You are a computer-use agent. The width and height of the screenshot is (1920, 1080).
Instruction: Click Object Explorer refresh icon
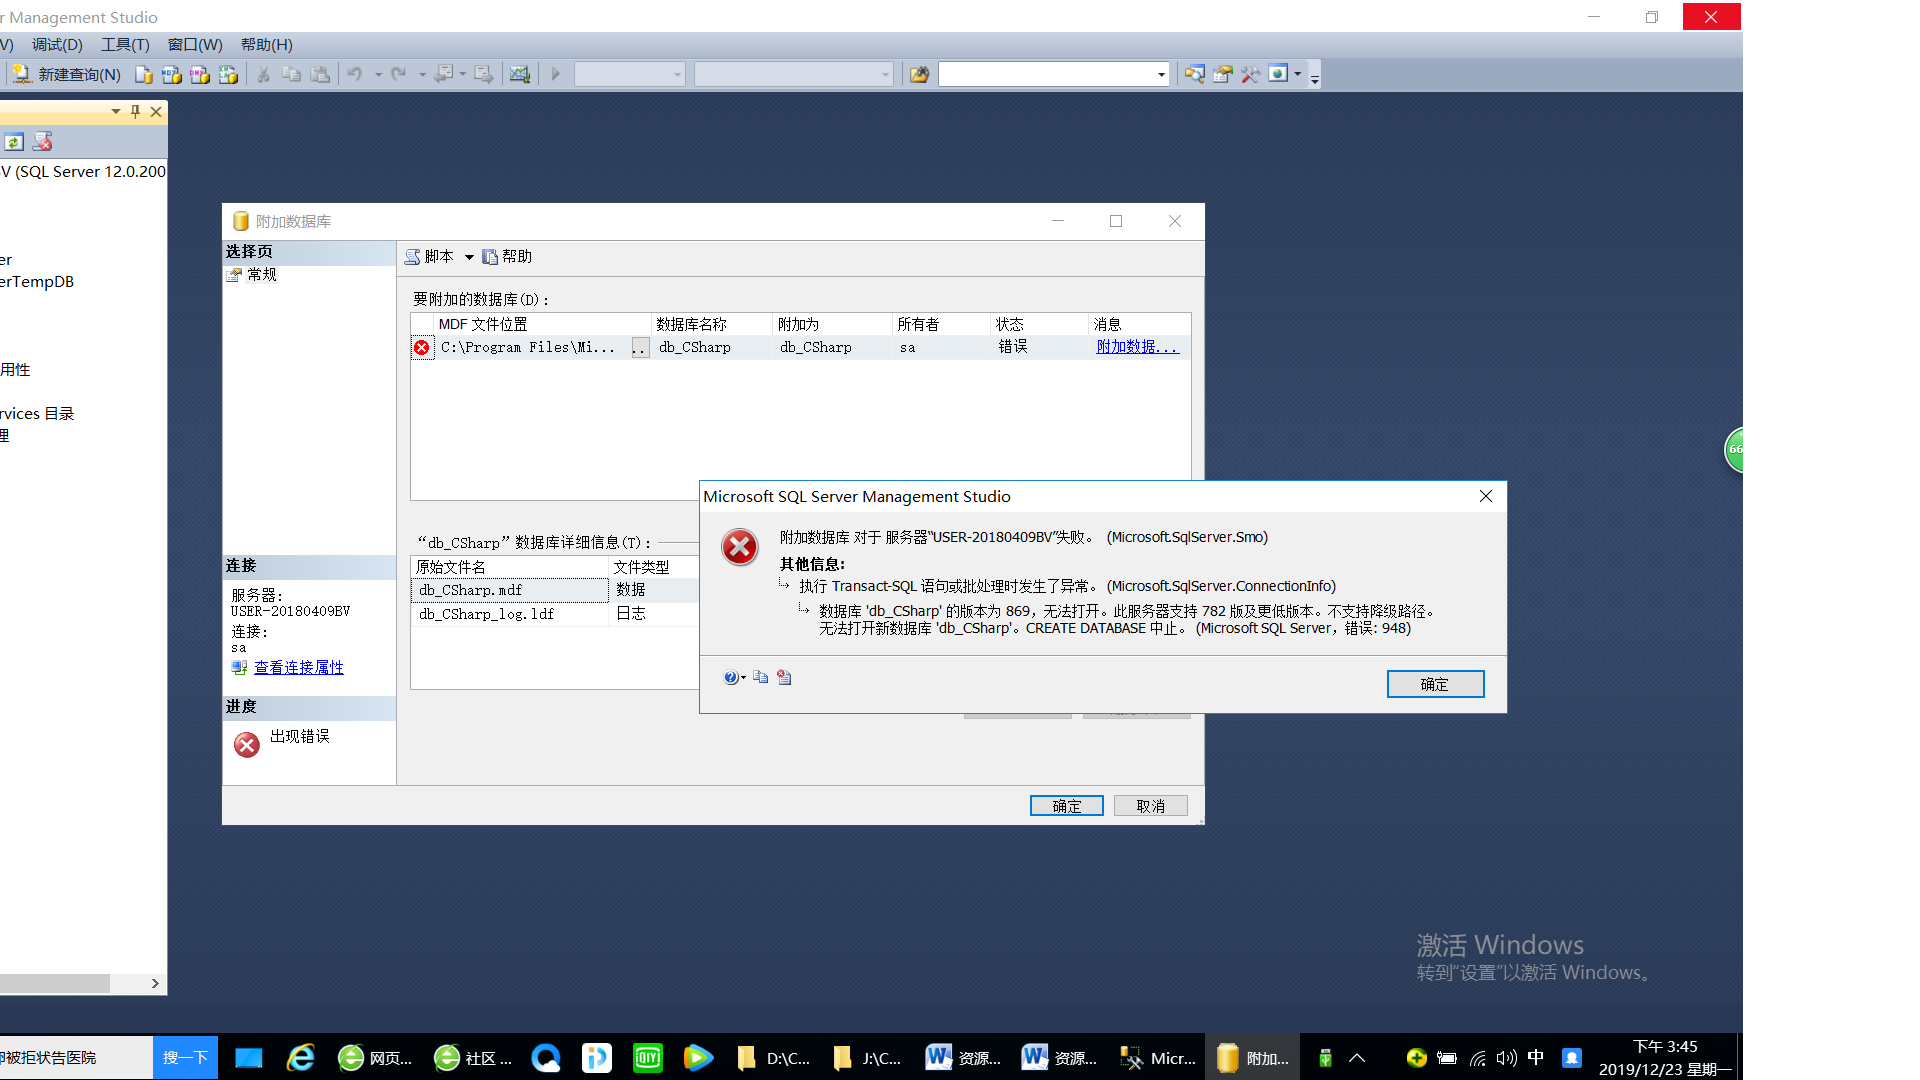tap(14, 142)
